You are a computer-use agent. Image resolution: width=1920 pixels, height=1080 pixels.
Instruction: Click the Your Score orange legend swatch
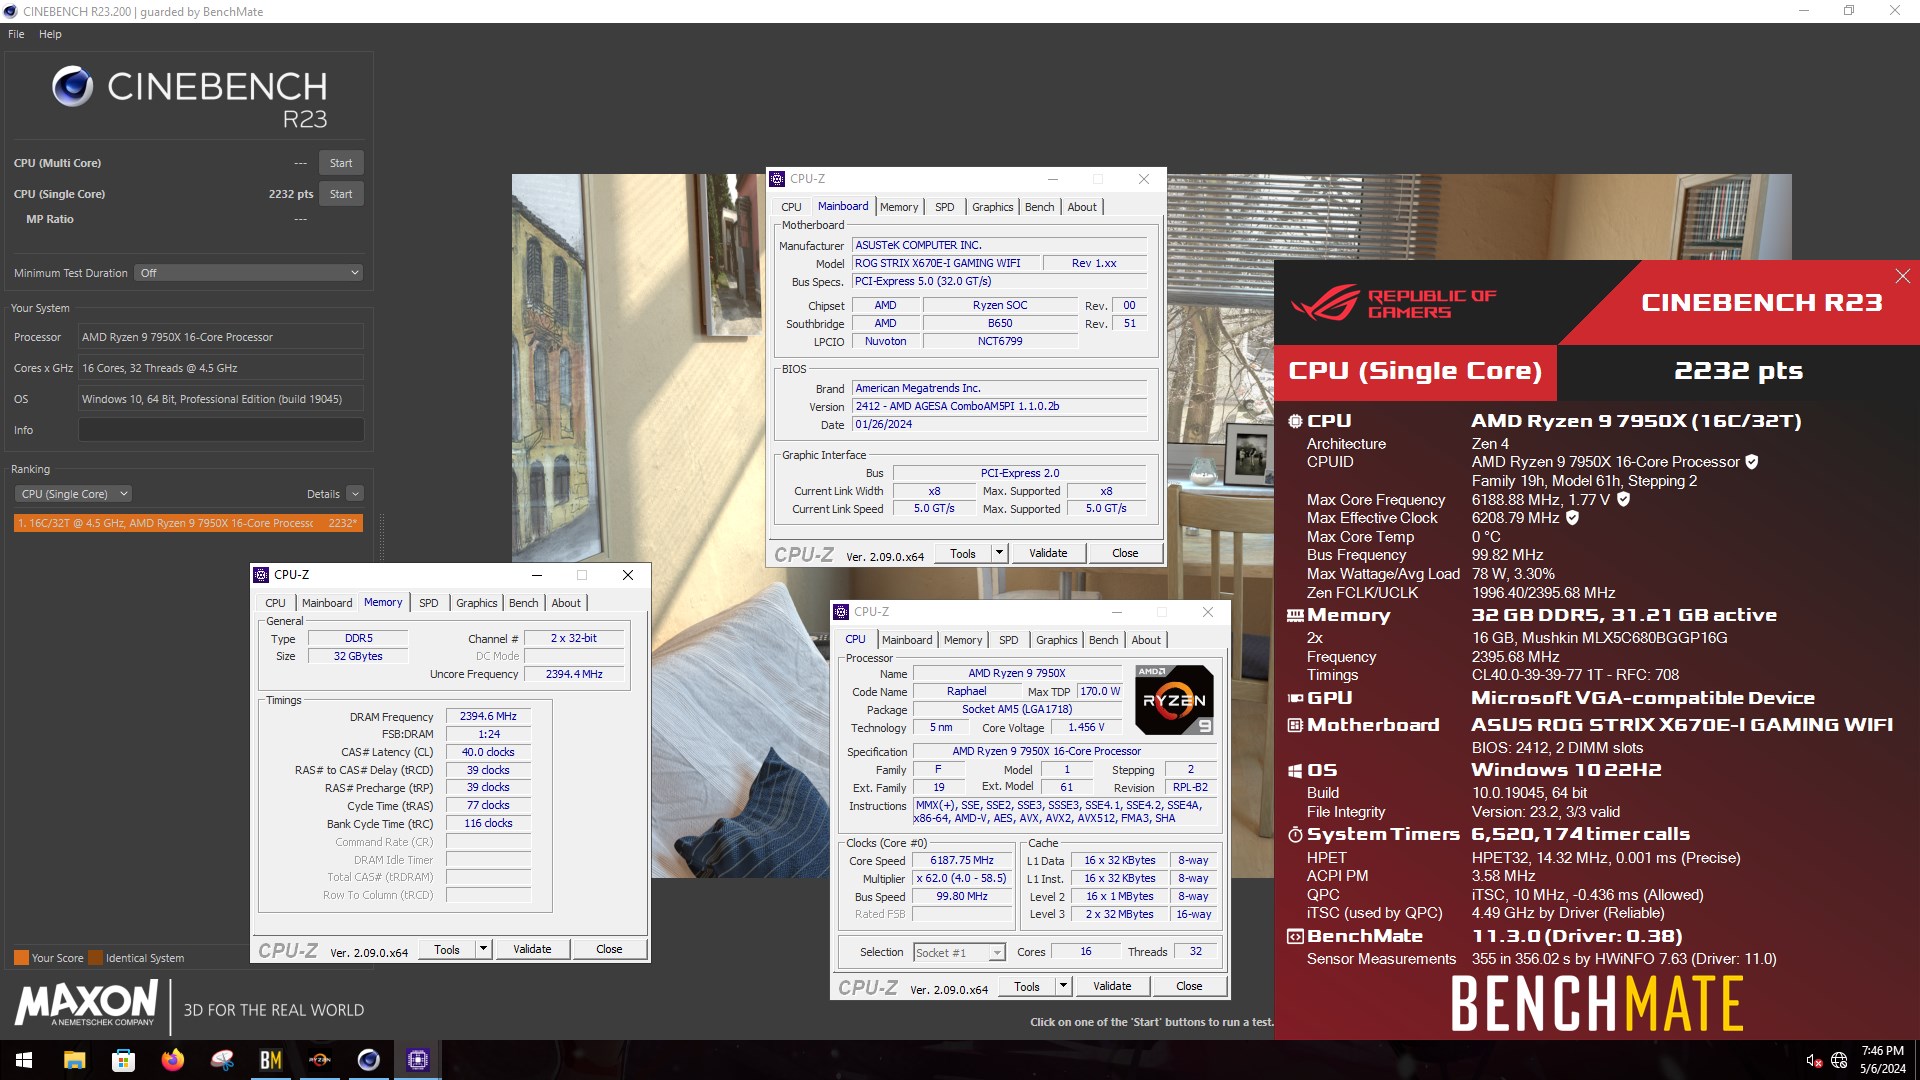21,958
